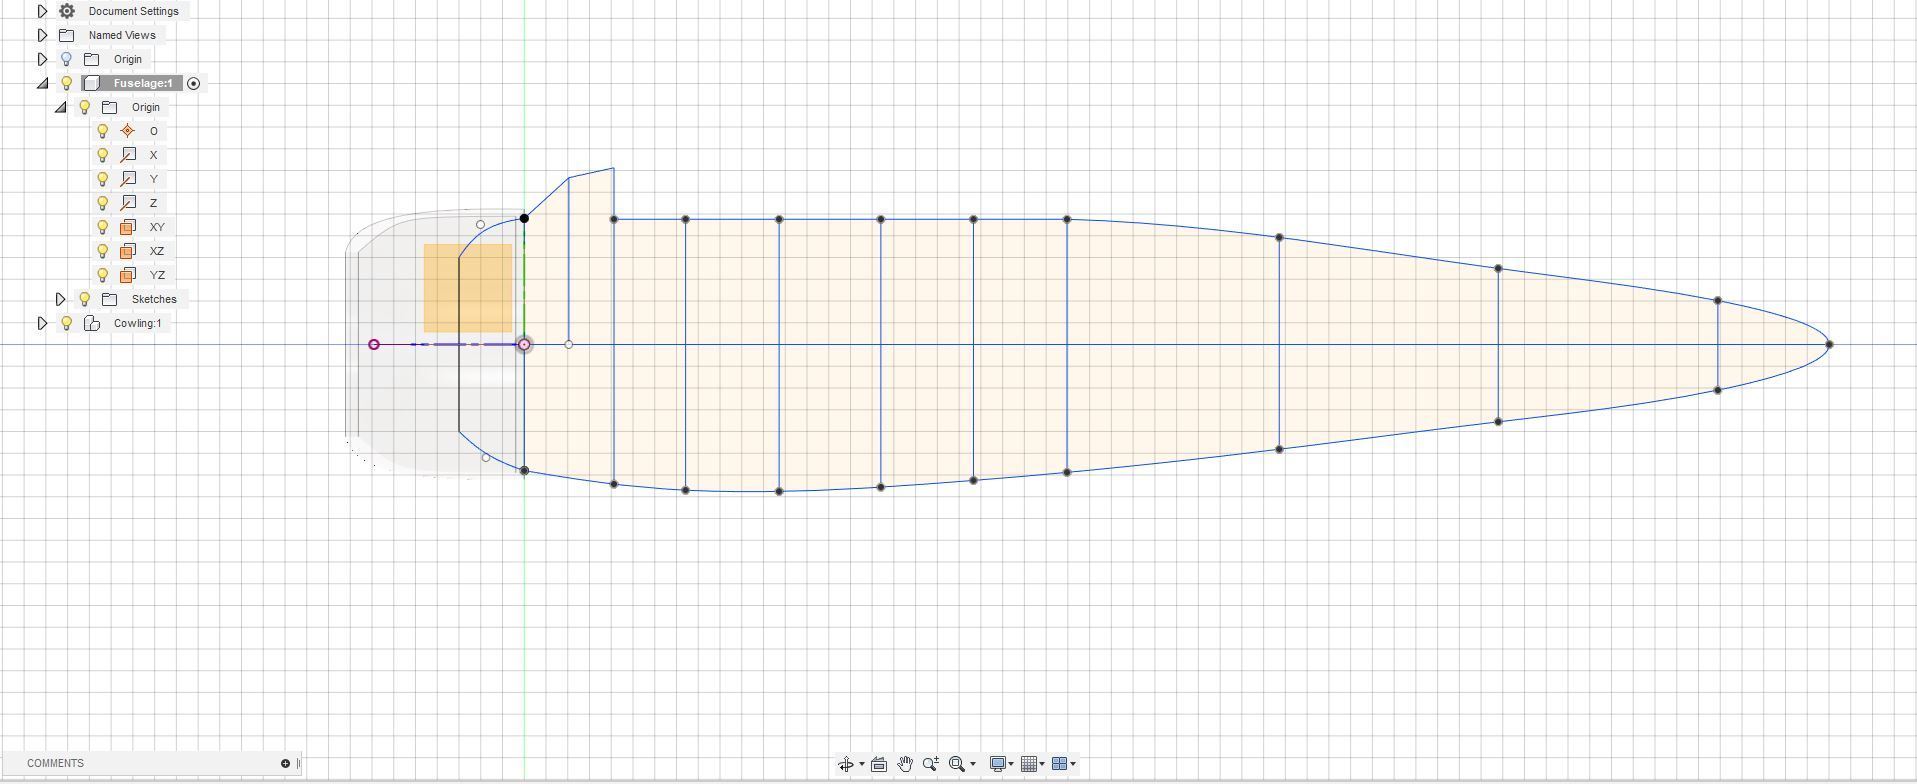Open the Orbit type dropdown arrow

862,765
